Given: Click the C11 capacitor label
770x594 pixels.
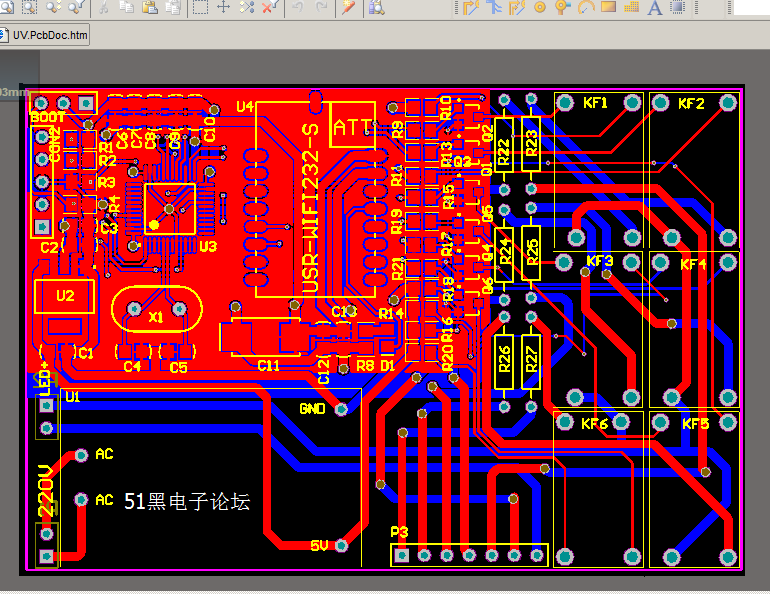Looking at the screenshot, I should (269, 365).
